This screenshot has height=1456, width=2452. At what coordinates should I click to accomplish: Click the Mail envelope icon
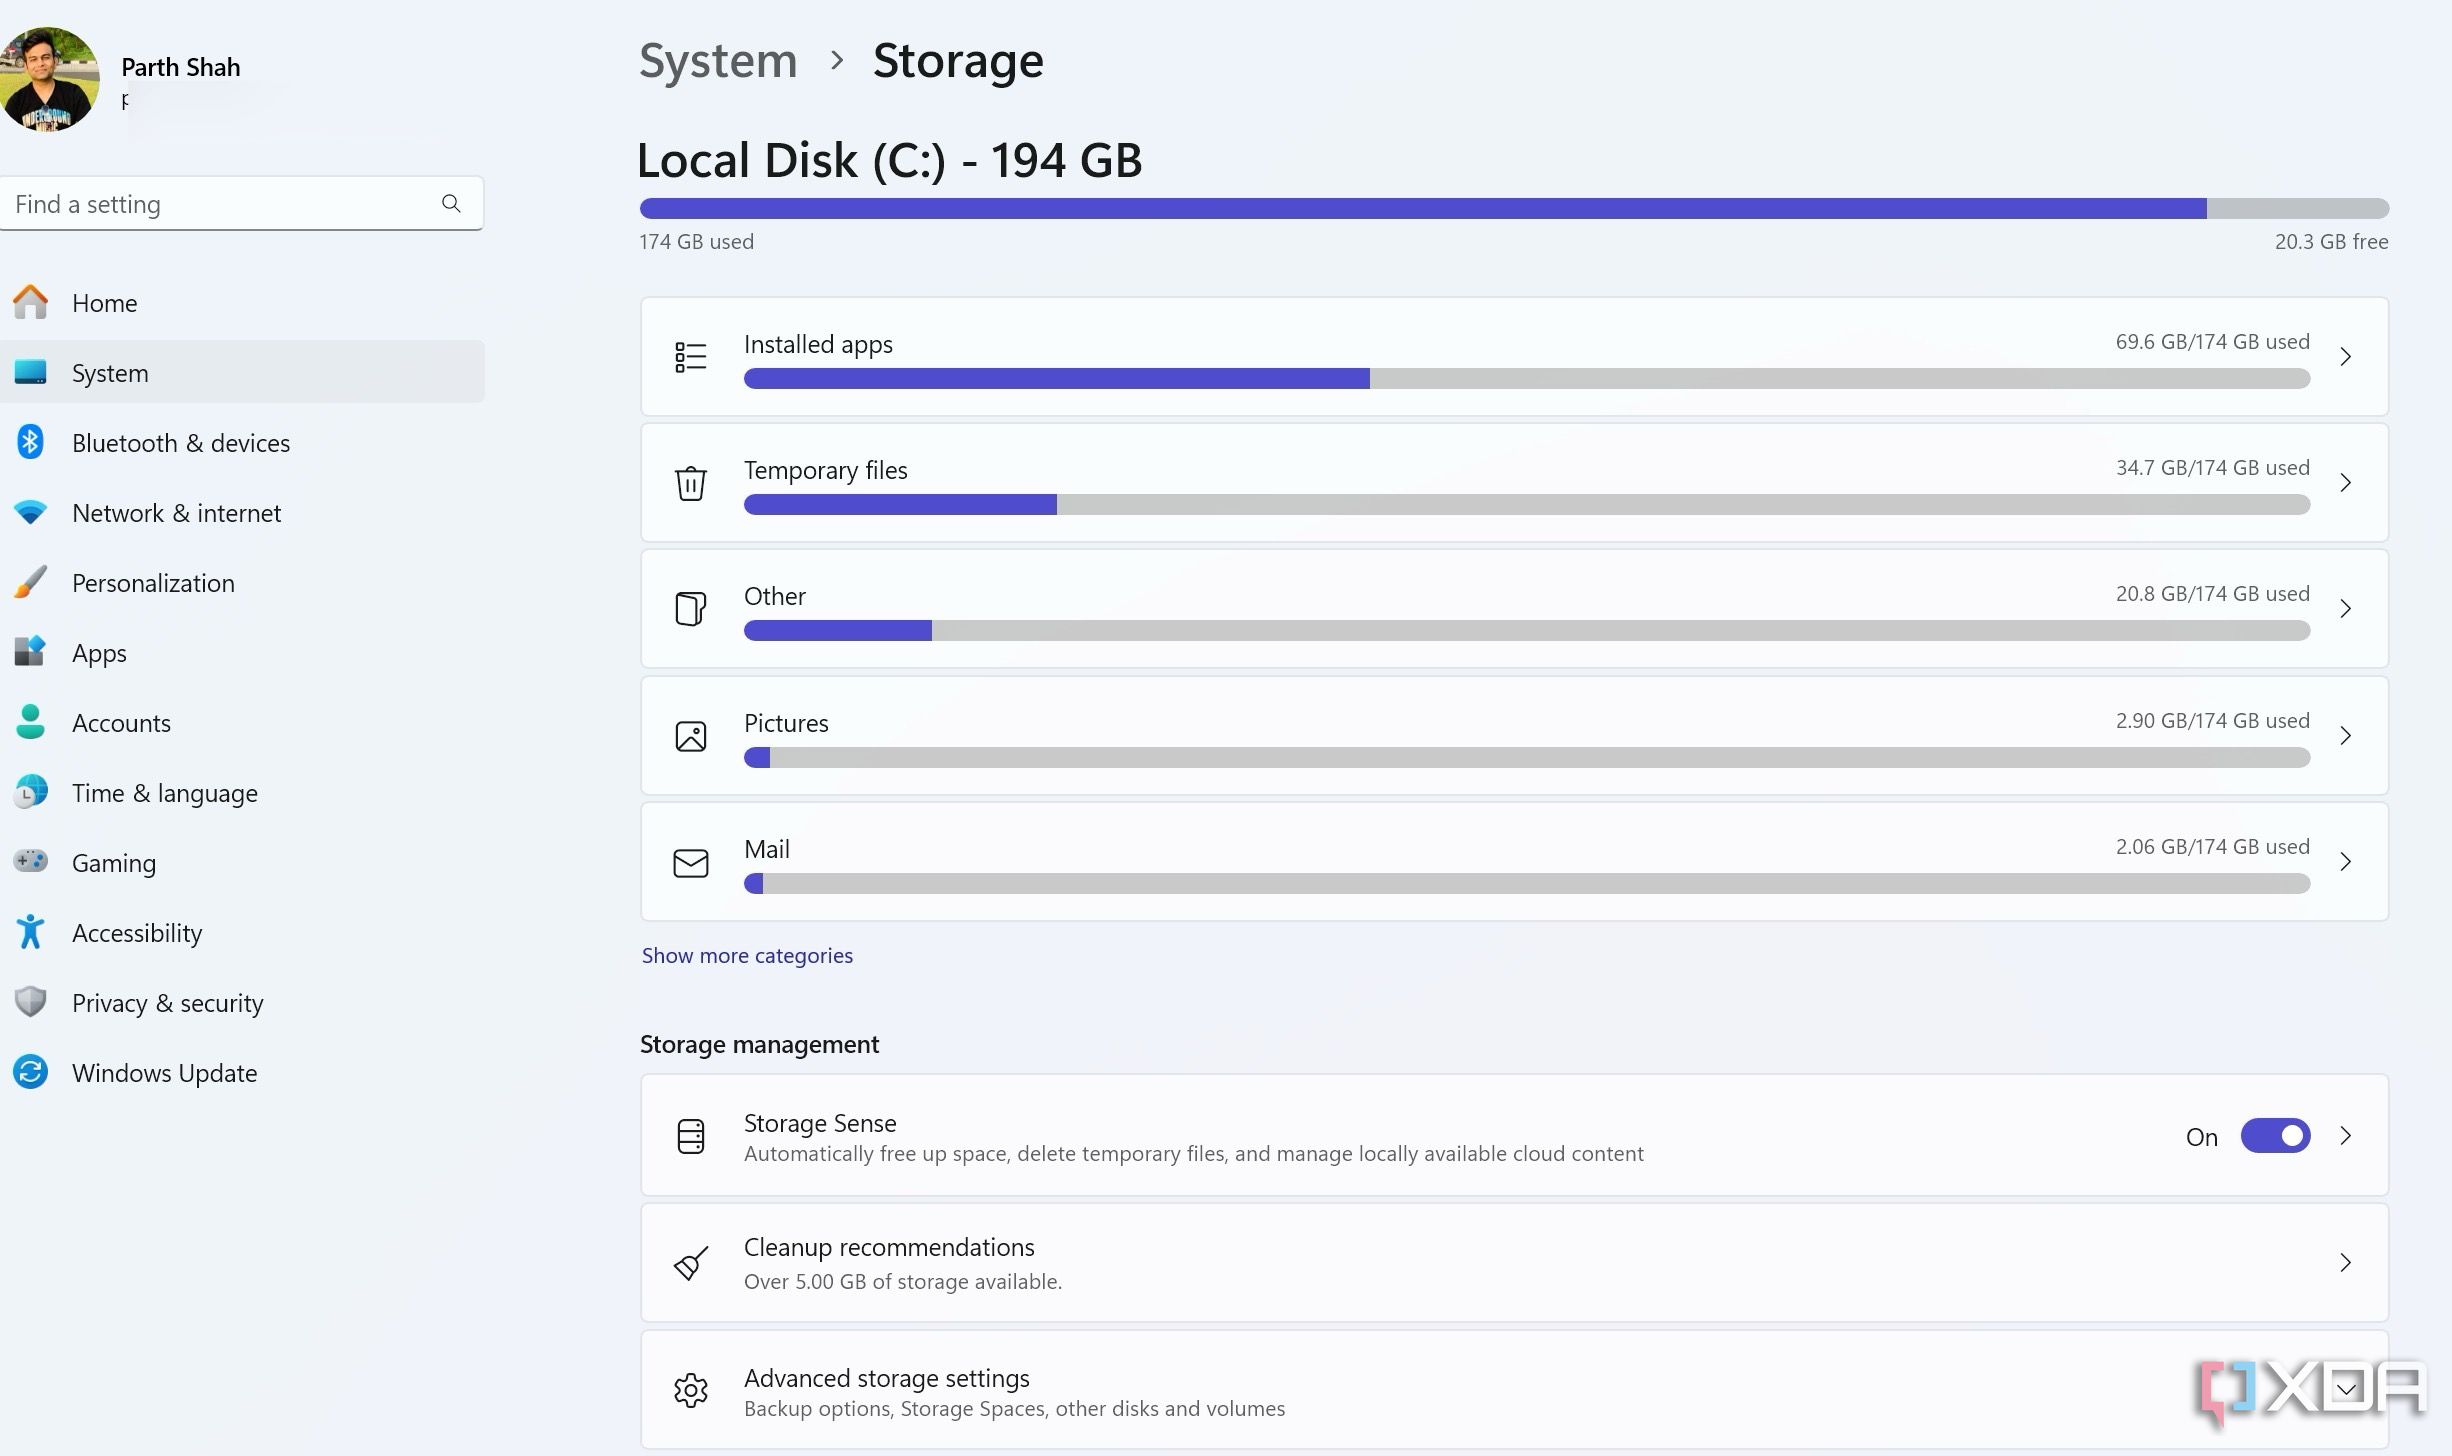click(x=690, y=861)
